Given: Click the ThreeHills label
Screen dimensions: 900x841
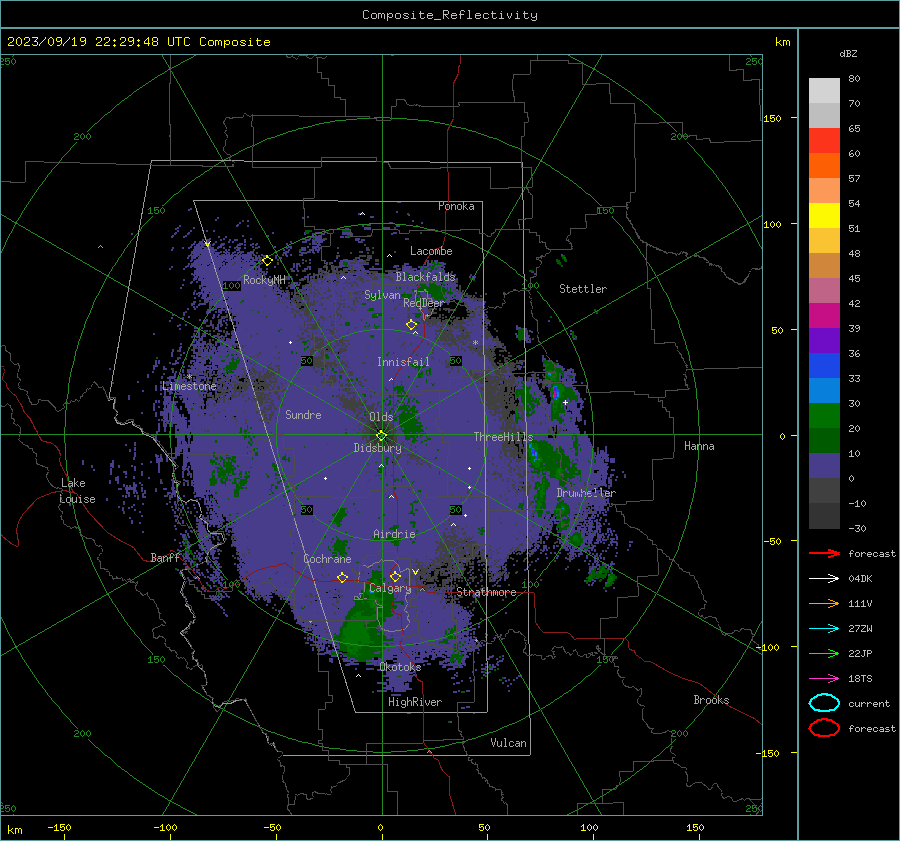Looking at the screenshot, I should coord(503,437).
